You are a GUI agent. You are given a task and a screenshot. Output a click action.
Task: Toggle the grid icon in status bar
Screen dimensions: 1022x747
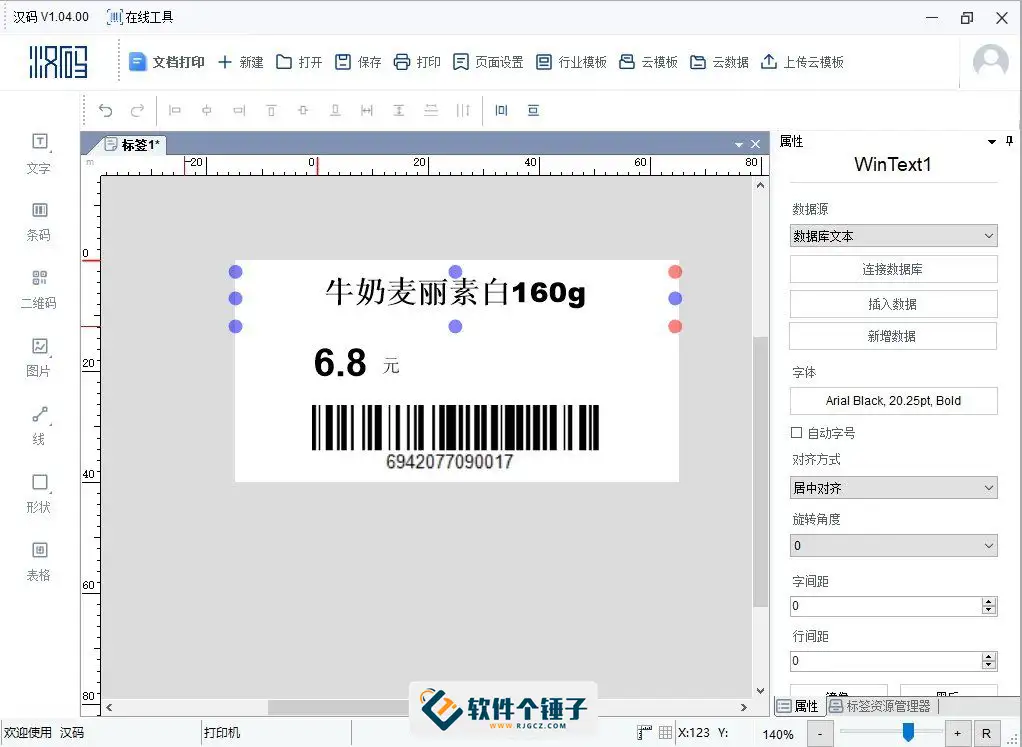click(x=665, y=733)
